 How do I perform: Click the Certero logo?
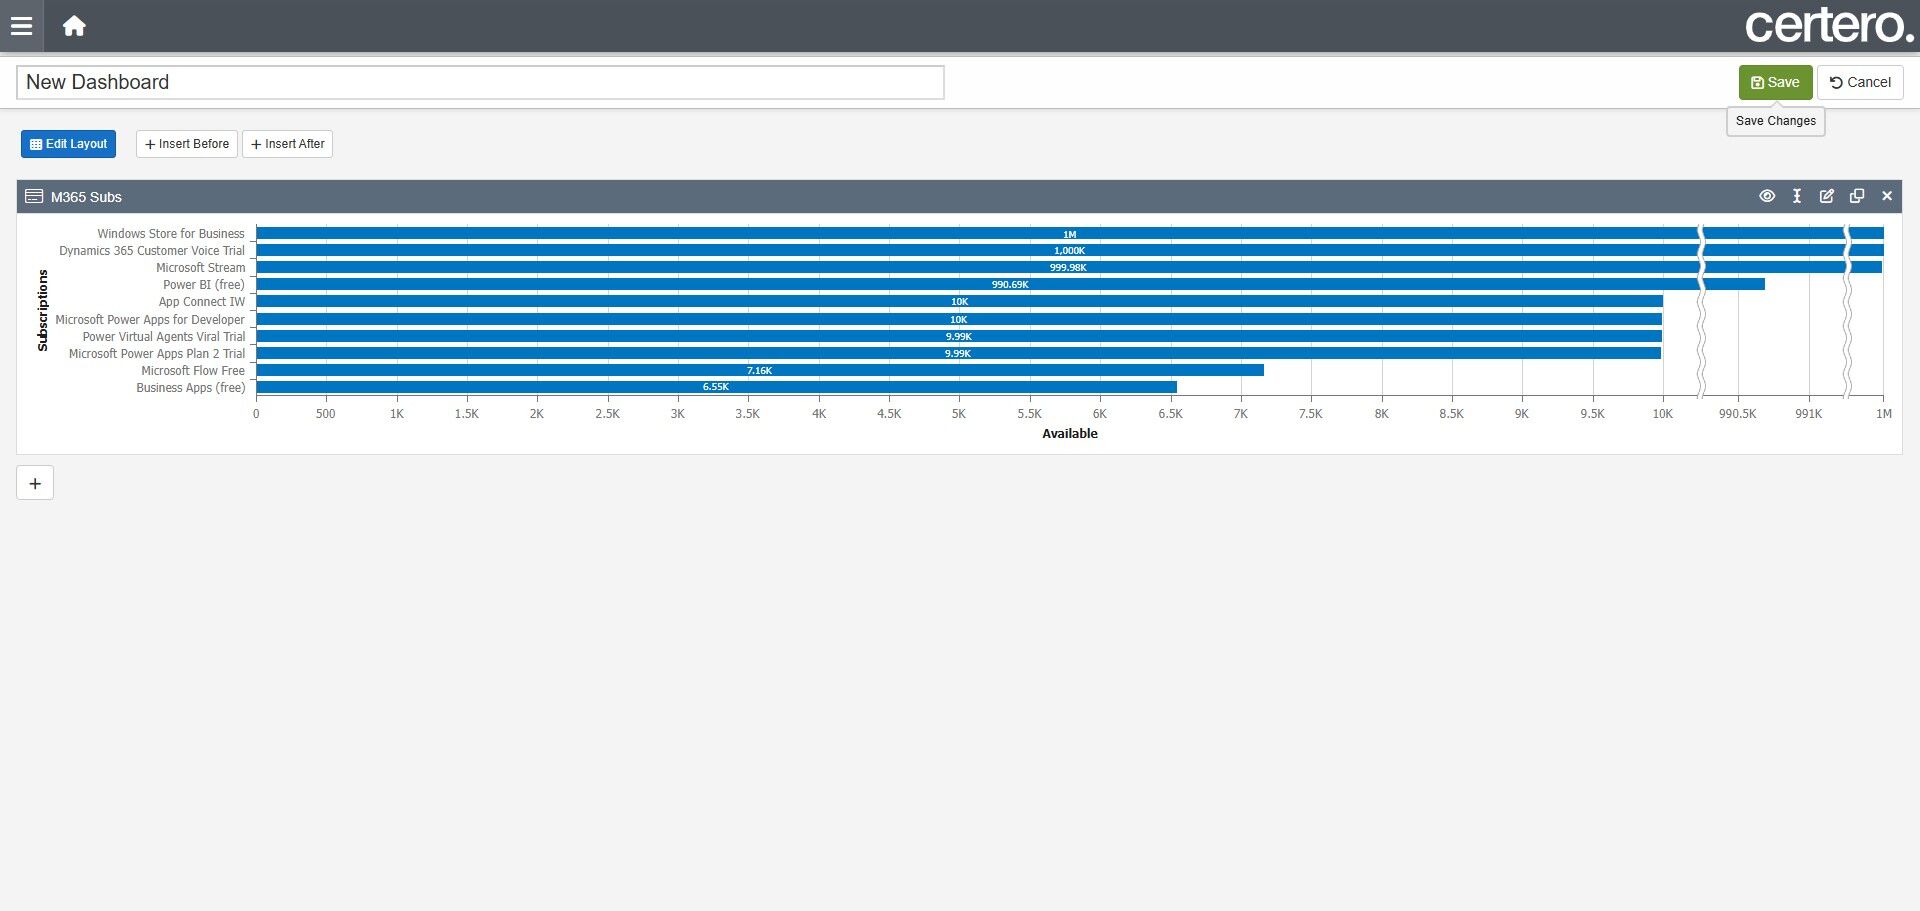coord(1829,25)
